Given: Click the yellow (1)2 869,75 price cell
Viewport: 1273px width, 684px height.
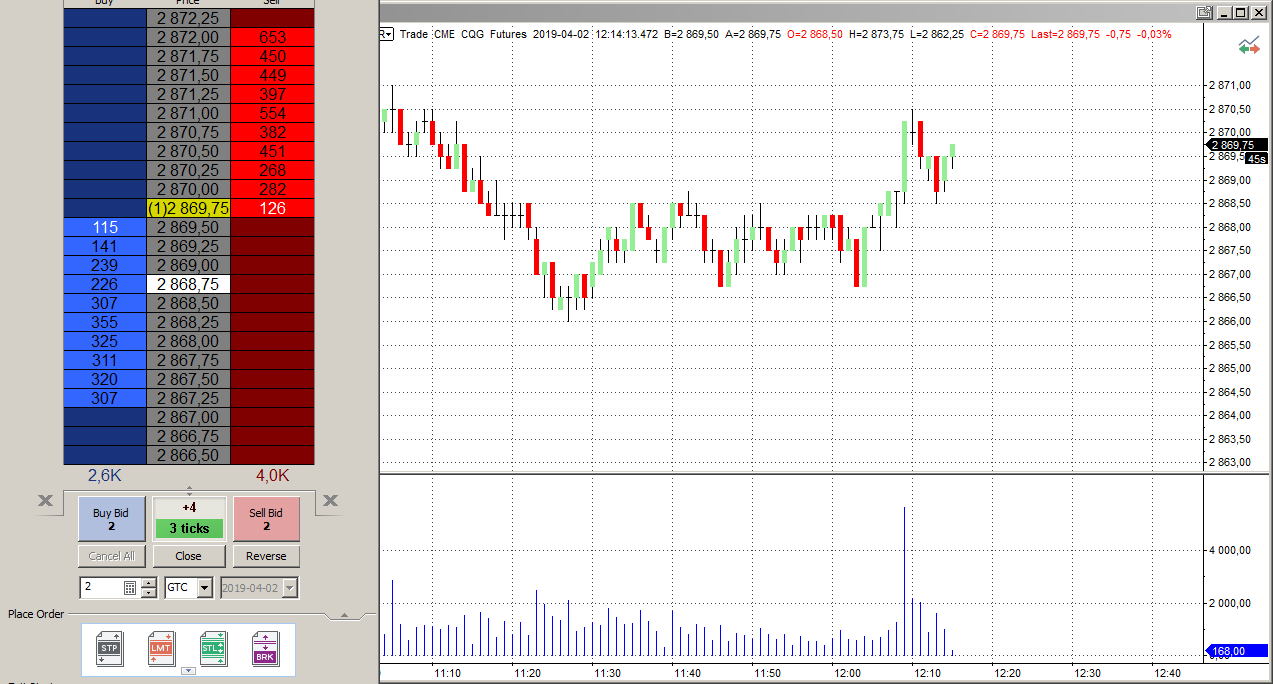Looking at the screenshot, I should point(188,208).
